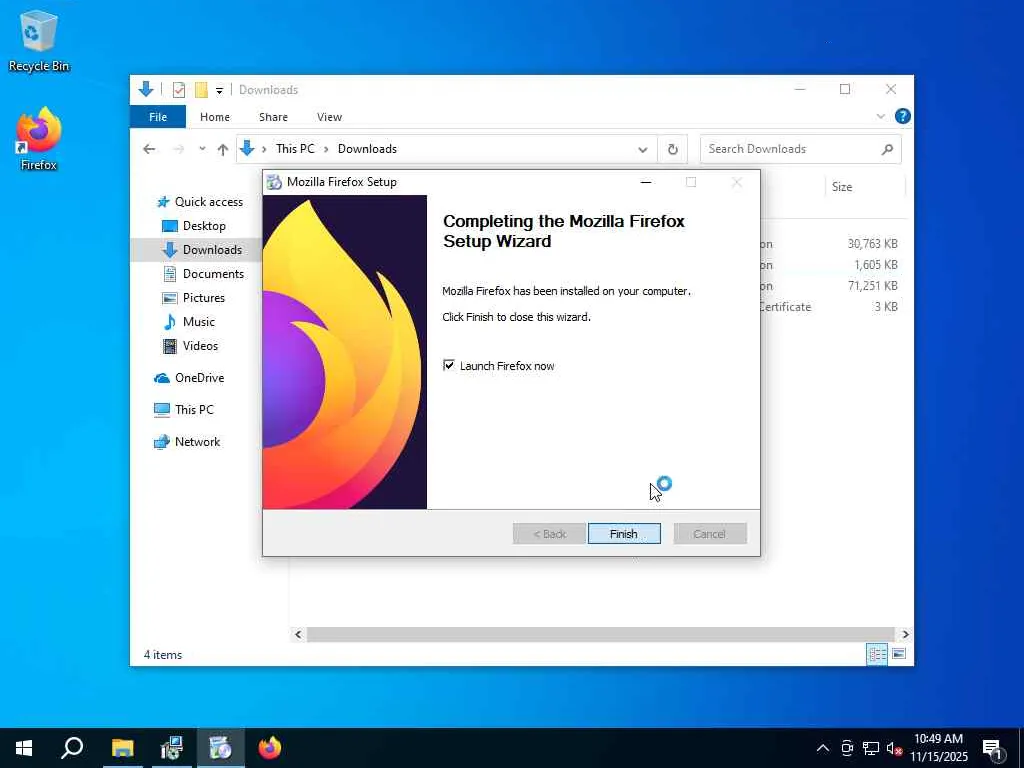Launch Firefox from the taskbar
Screen dimensions: 1024x768
270,748
